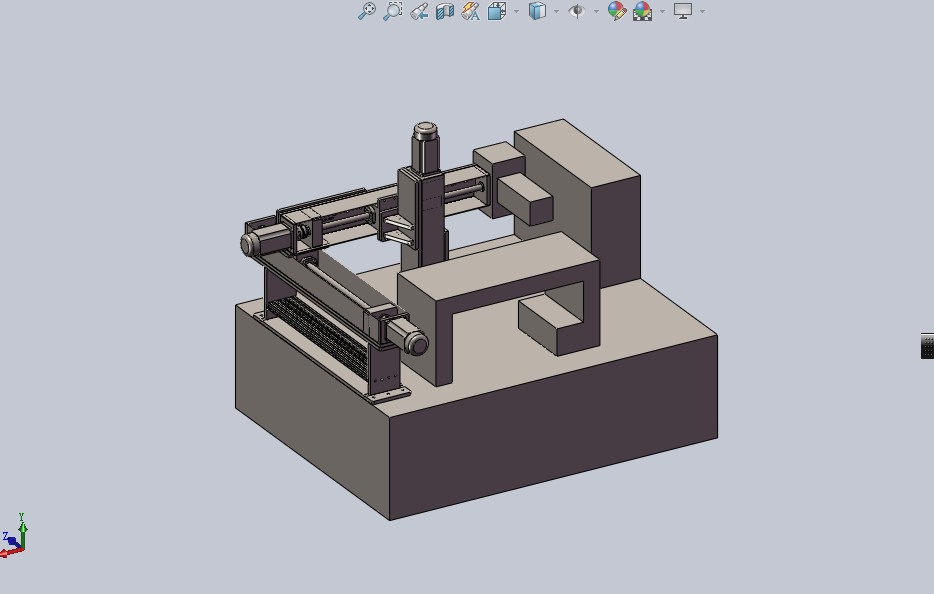Click the Zoom to Fit icon
This screenshot has width=934, height=594.
(x=367, y=11)
